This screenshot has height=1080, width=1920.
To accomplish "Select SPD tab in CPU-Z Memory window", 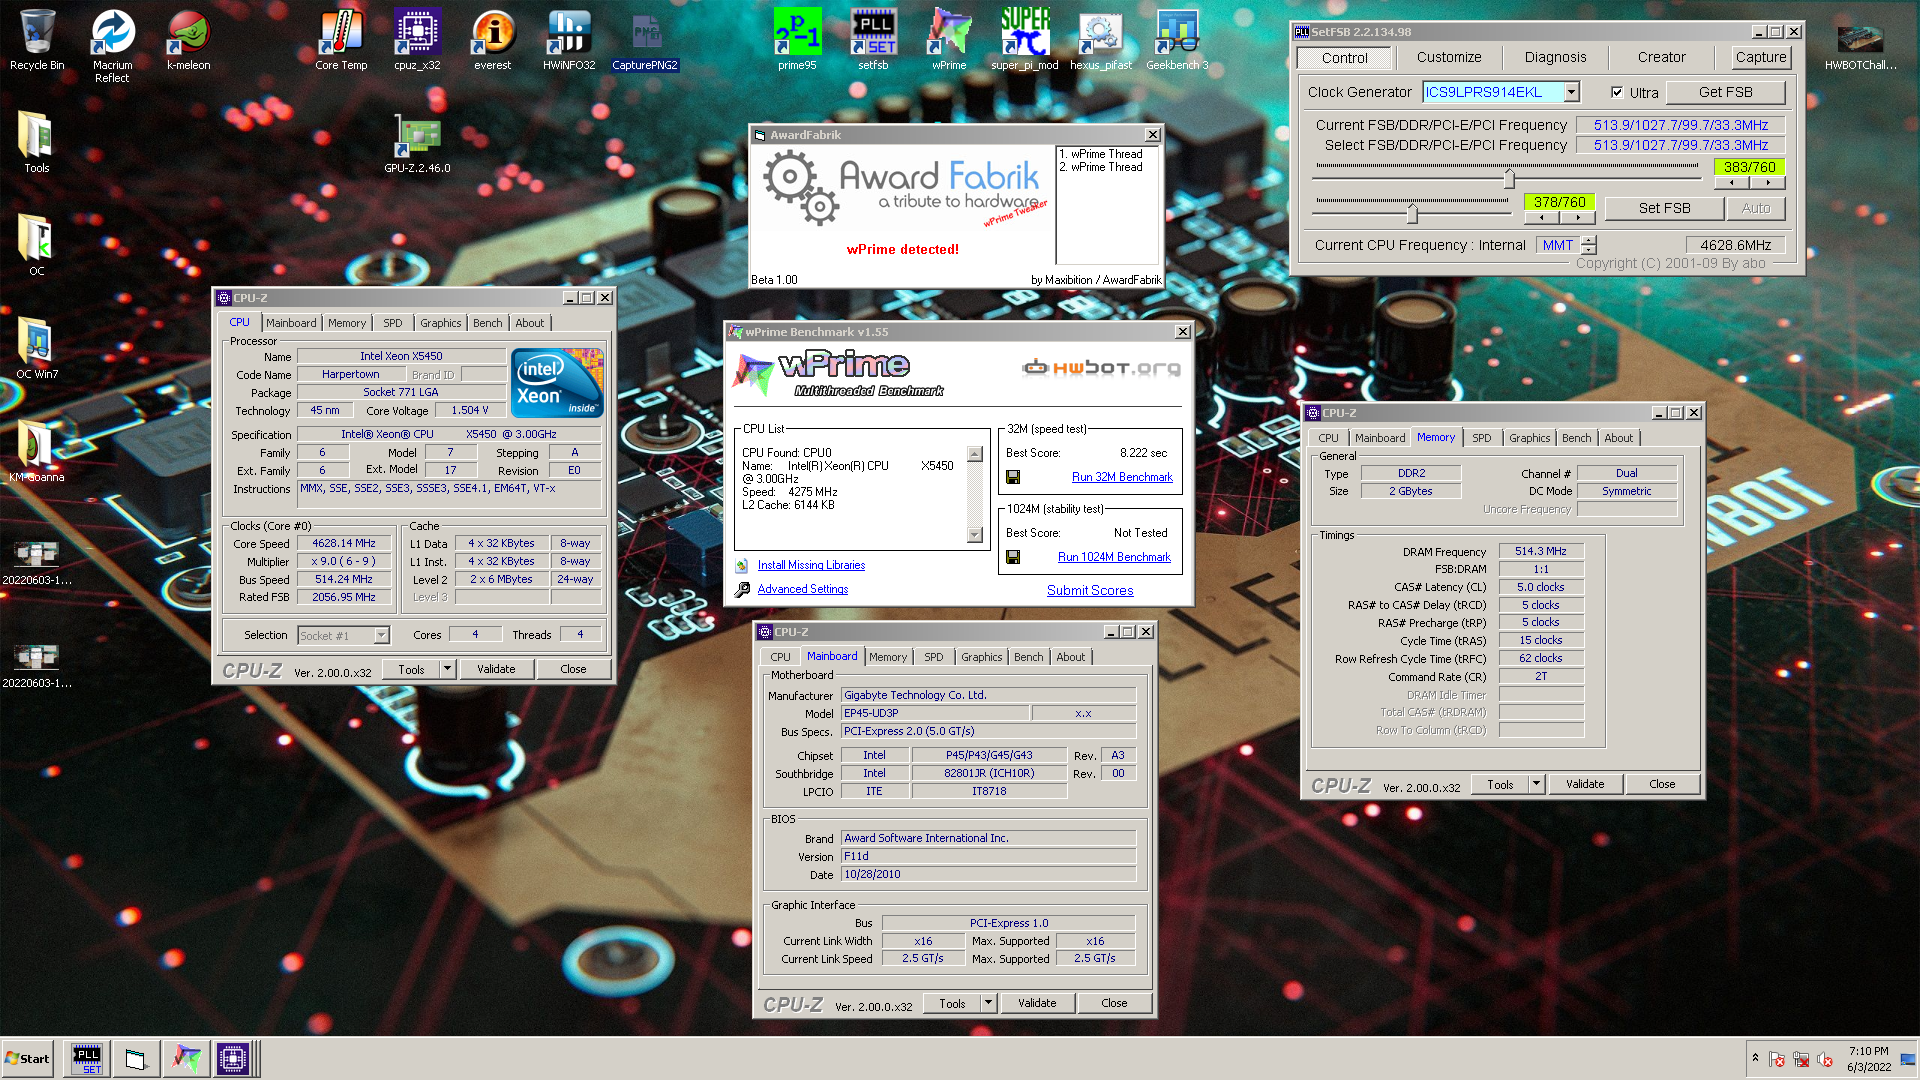I will click(1481, 438).
